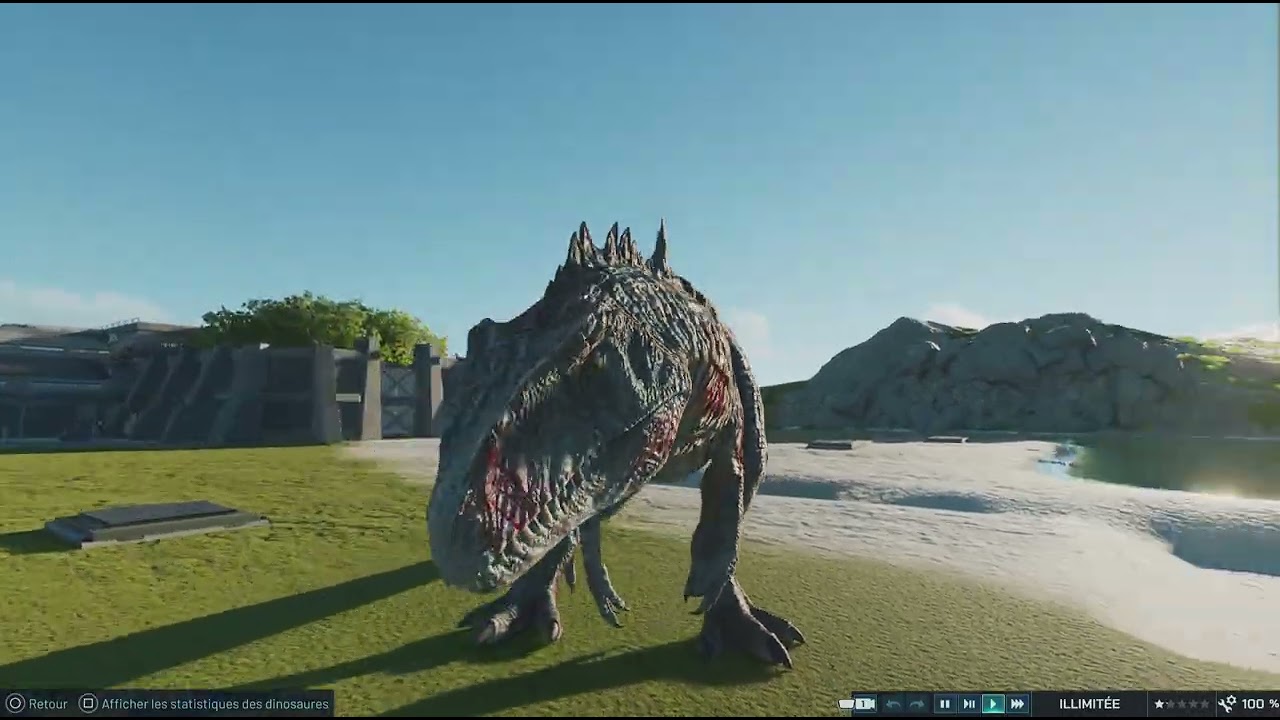The height and width of the screenshot is (720, 1280).
Task: Click the ILLIMITÉE funds label
Action: tap(1089, 704)
